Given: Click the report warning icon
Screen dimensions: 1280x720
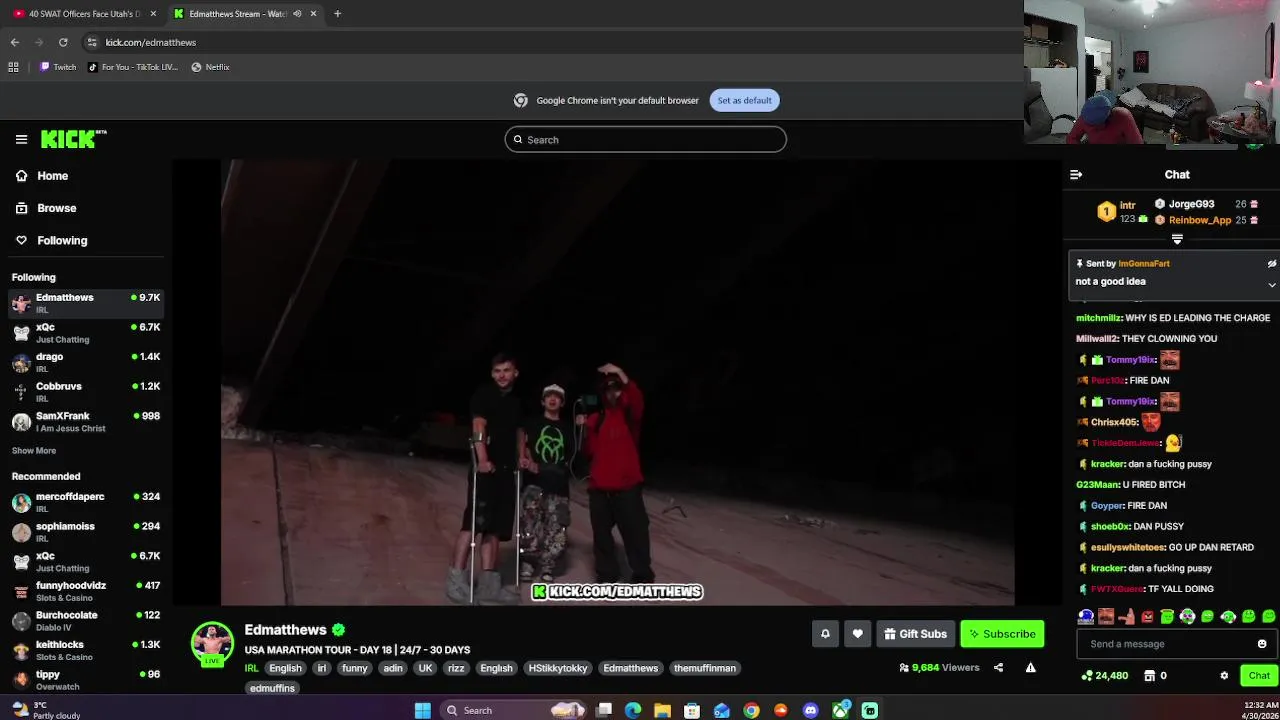Looking at the screenshot, I should pos(1030,668).
